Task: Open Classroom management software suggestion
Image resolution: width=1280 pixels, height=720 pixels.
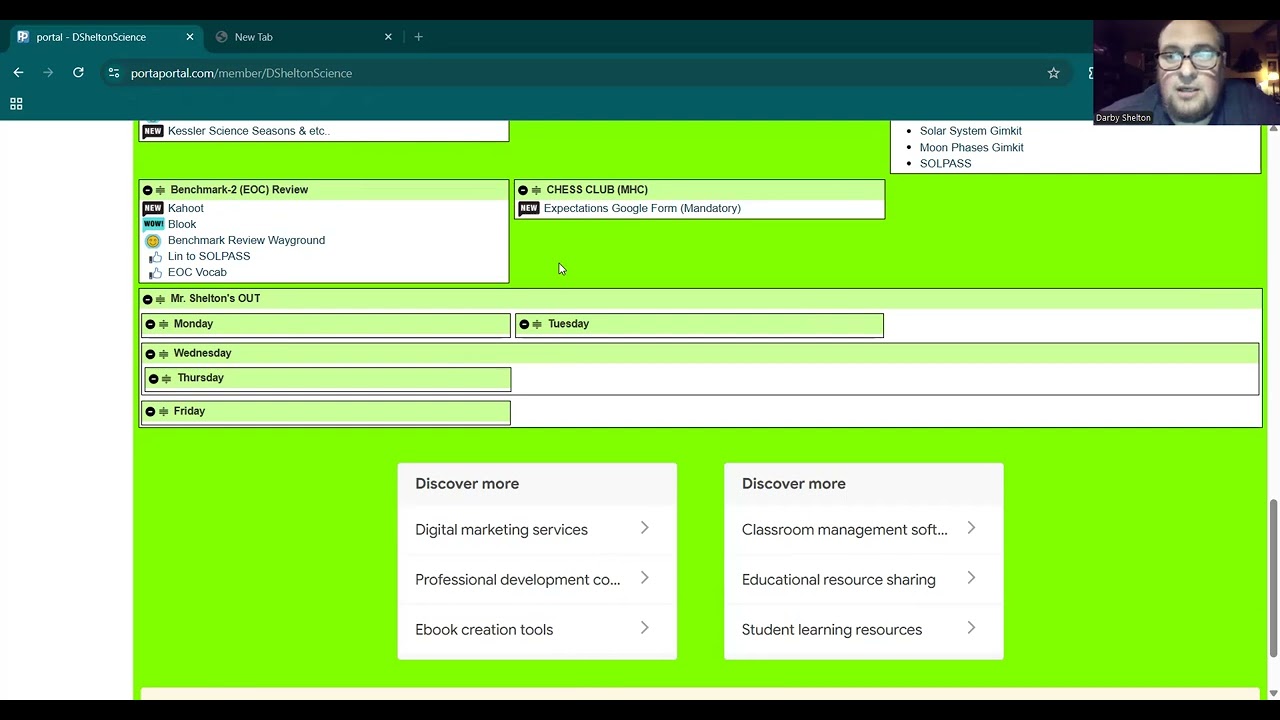Action: point(864,530)
